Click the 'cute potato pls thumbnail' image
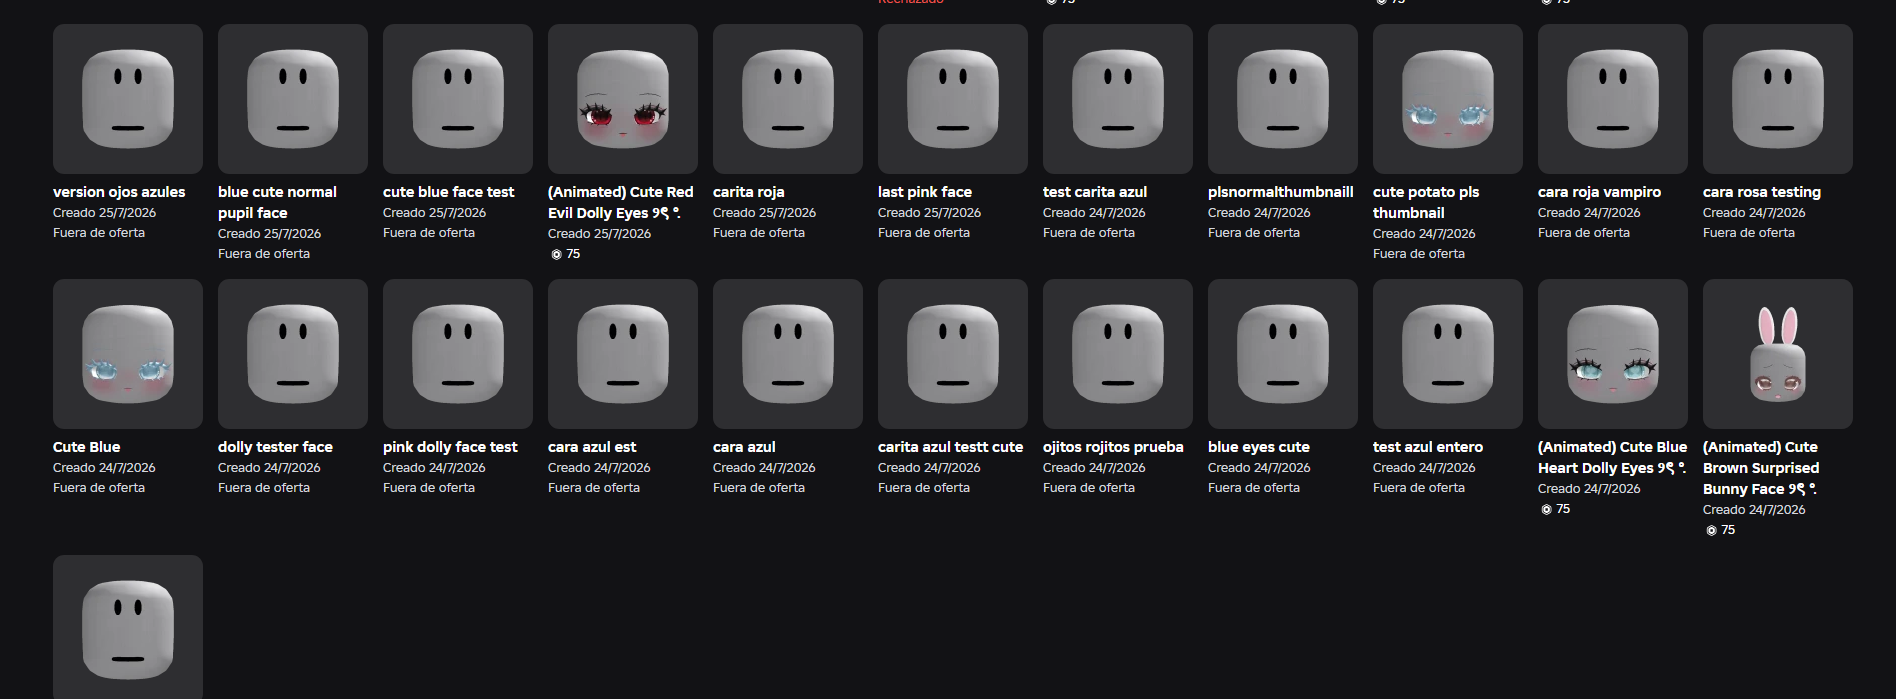The height and width of the screenshot is (699, 1896). point(1448,99)
